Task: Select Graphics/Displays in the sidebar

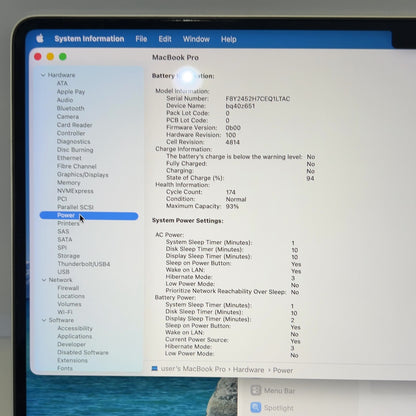Action: [x=83, y=175]
